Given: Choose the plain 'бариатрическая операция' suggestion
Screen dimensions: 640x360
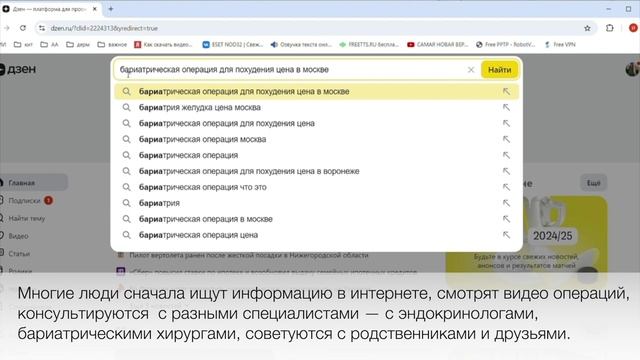Looking at the screenshot, I should [x=316, y=155].
